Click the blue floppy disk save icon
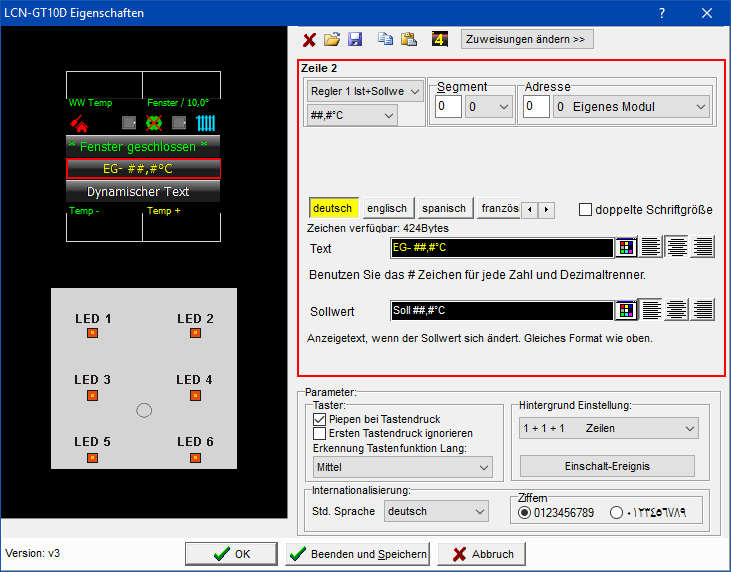The width and height of the screenshot is (731, 572). pos(354,40)
